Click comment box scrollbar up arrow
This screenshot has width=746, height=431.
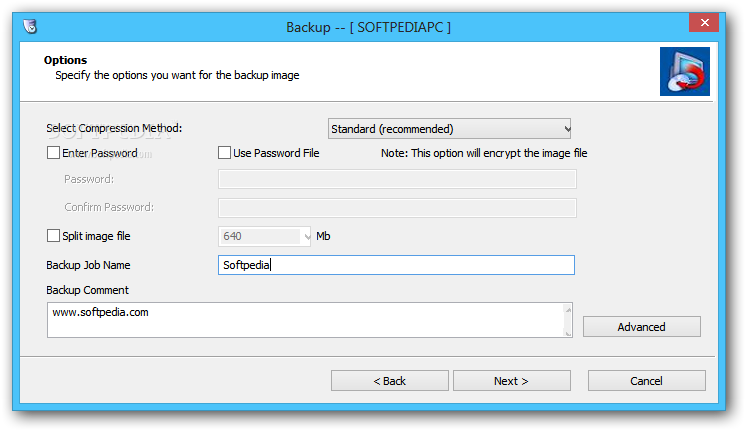coord(568,310)
